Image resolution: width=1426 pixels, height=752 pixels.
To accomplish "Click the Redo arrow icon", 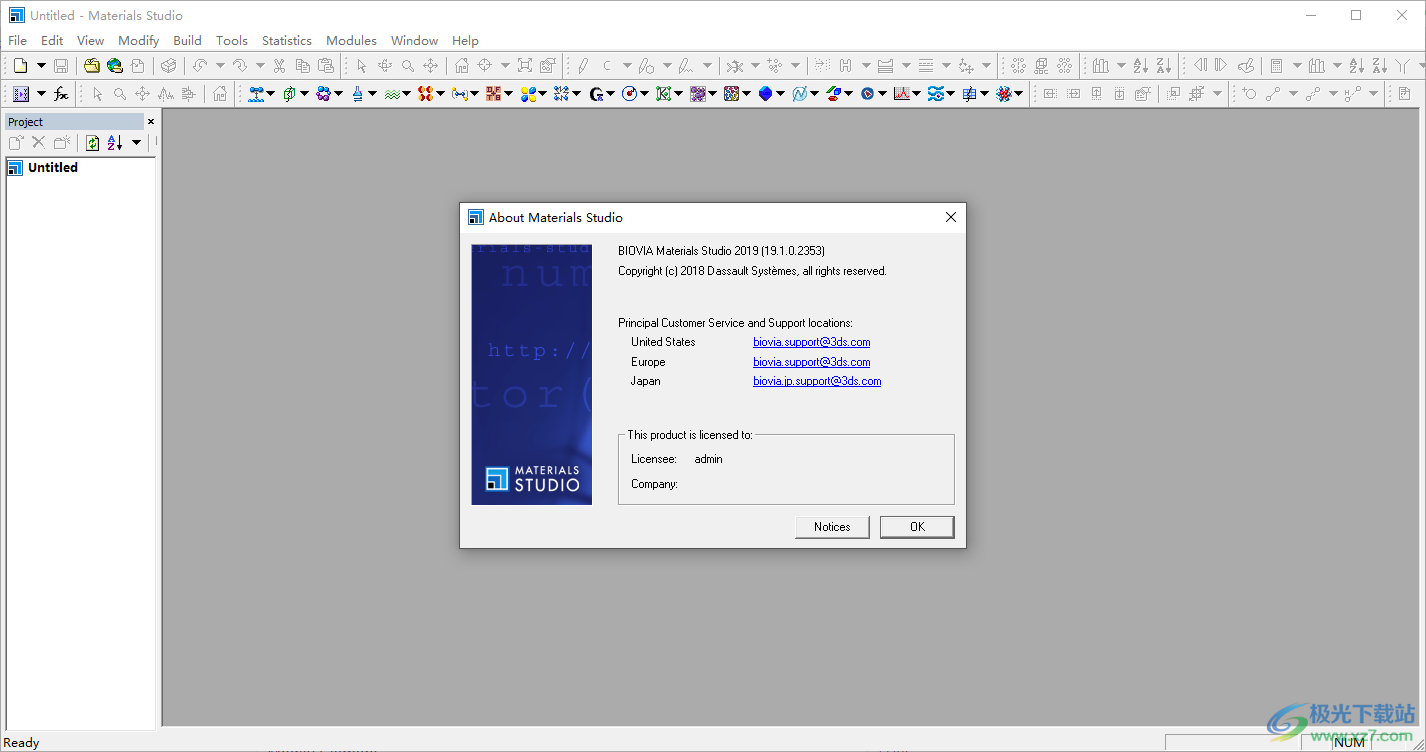I will tap(240, 66).
